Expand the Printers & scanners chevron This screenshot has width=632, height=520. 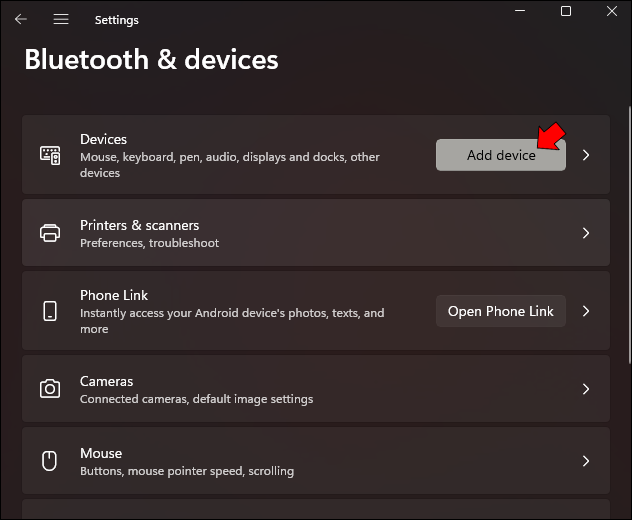tap(586, 233)
